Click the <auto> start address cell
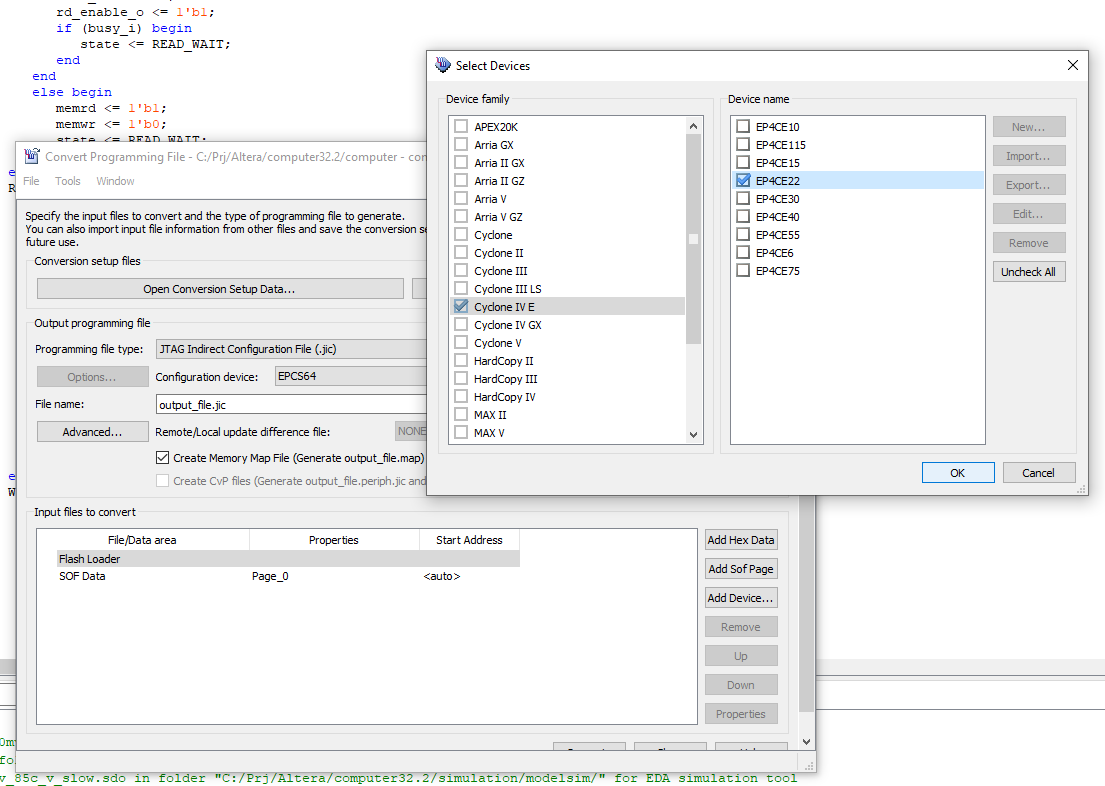 pos(442,576)
